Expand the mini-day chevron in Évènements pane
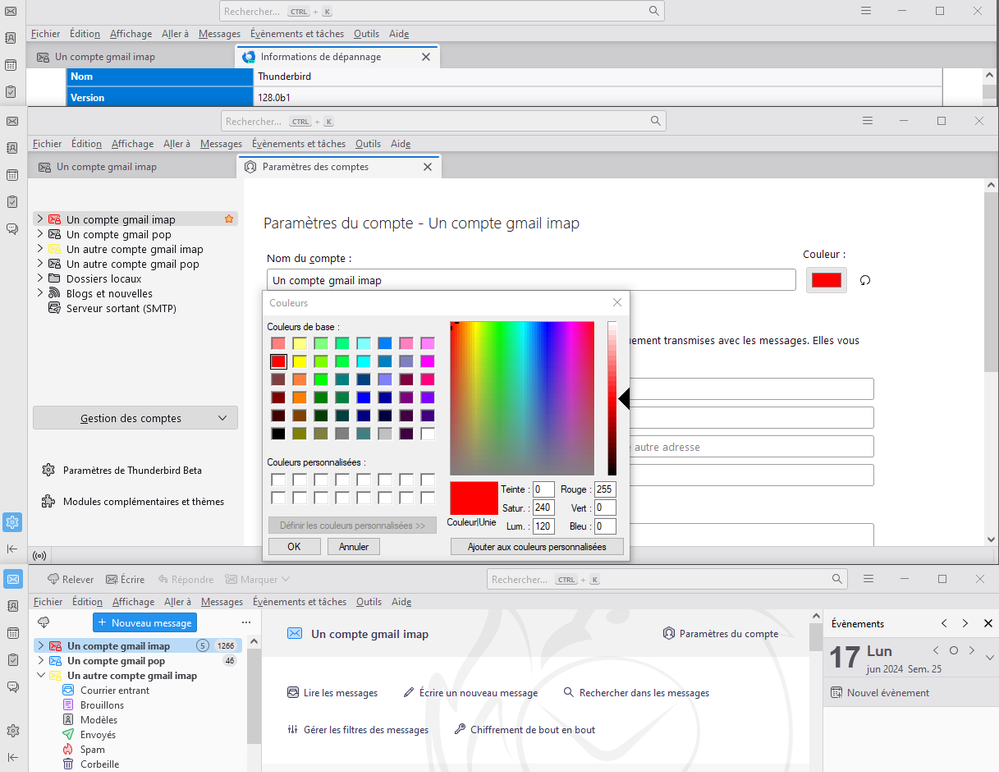Screen dimensions: 999x772 tap(989, 657)
